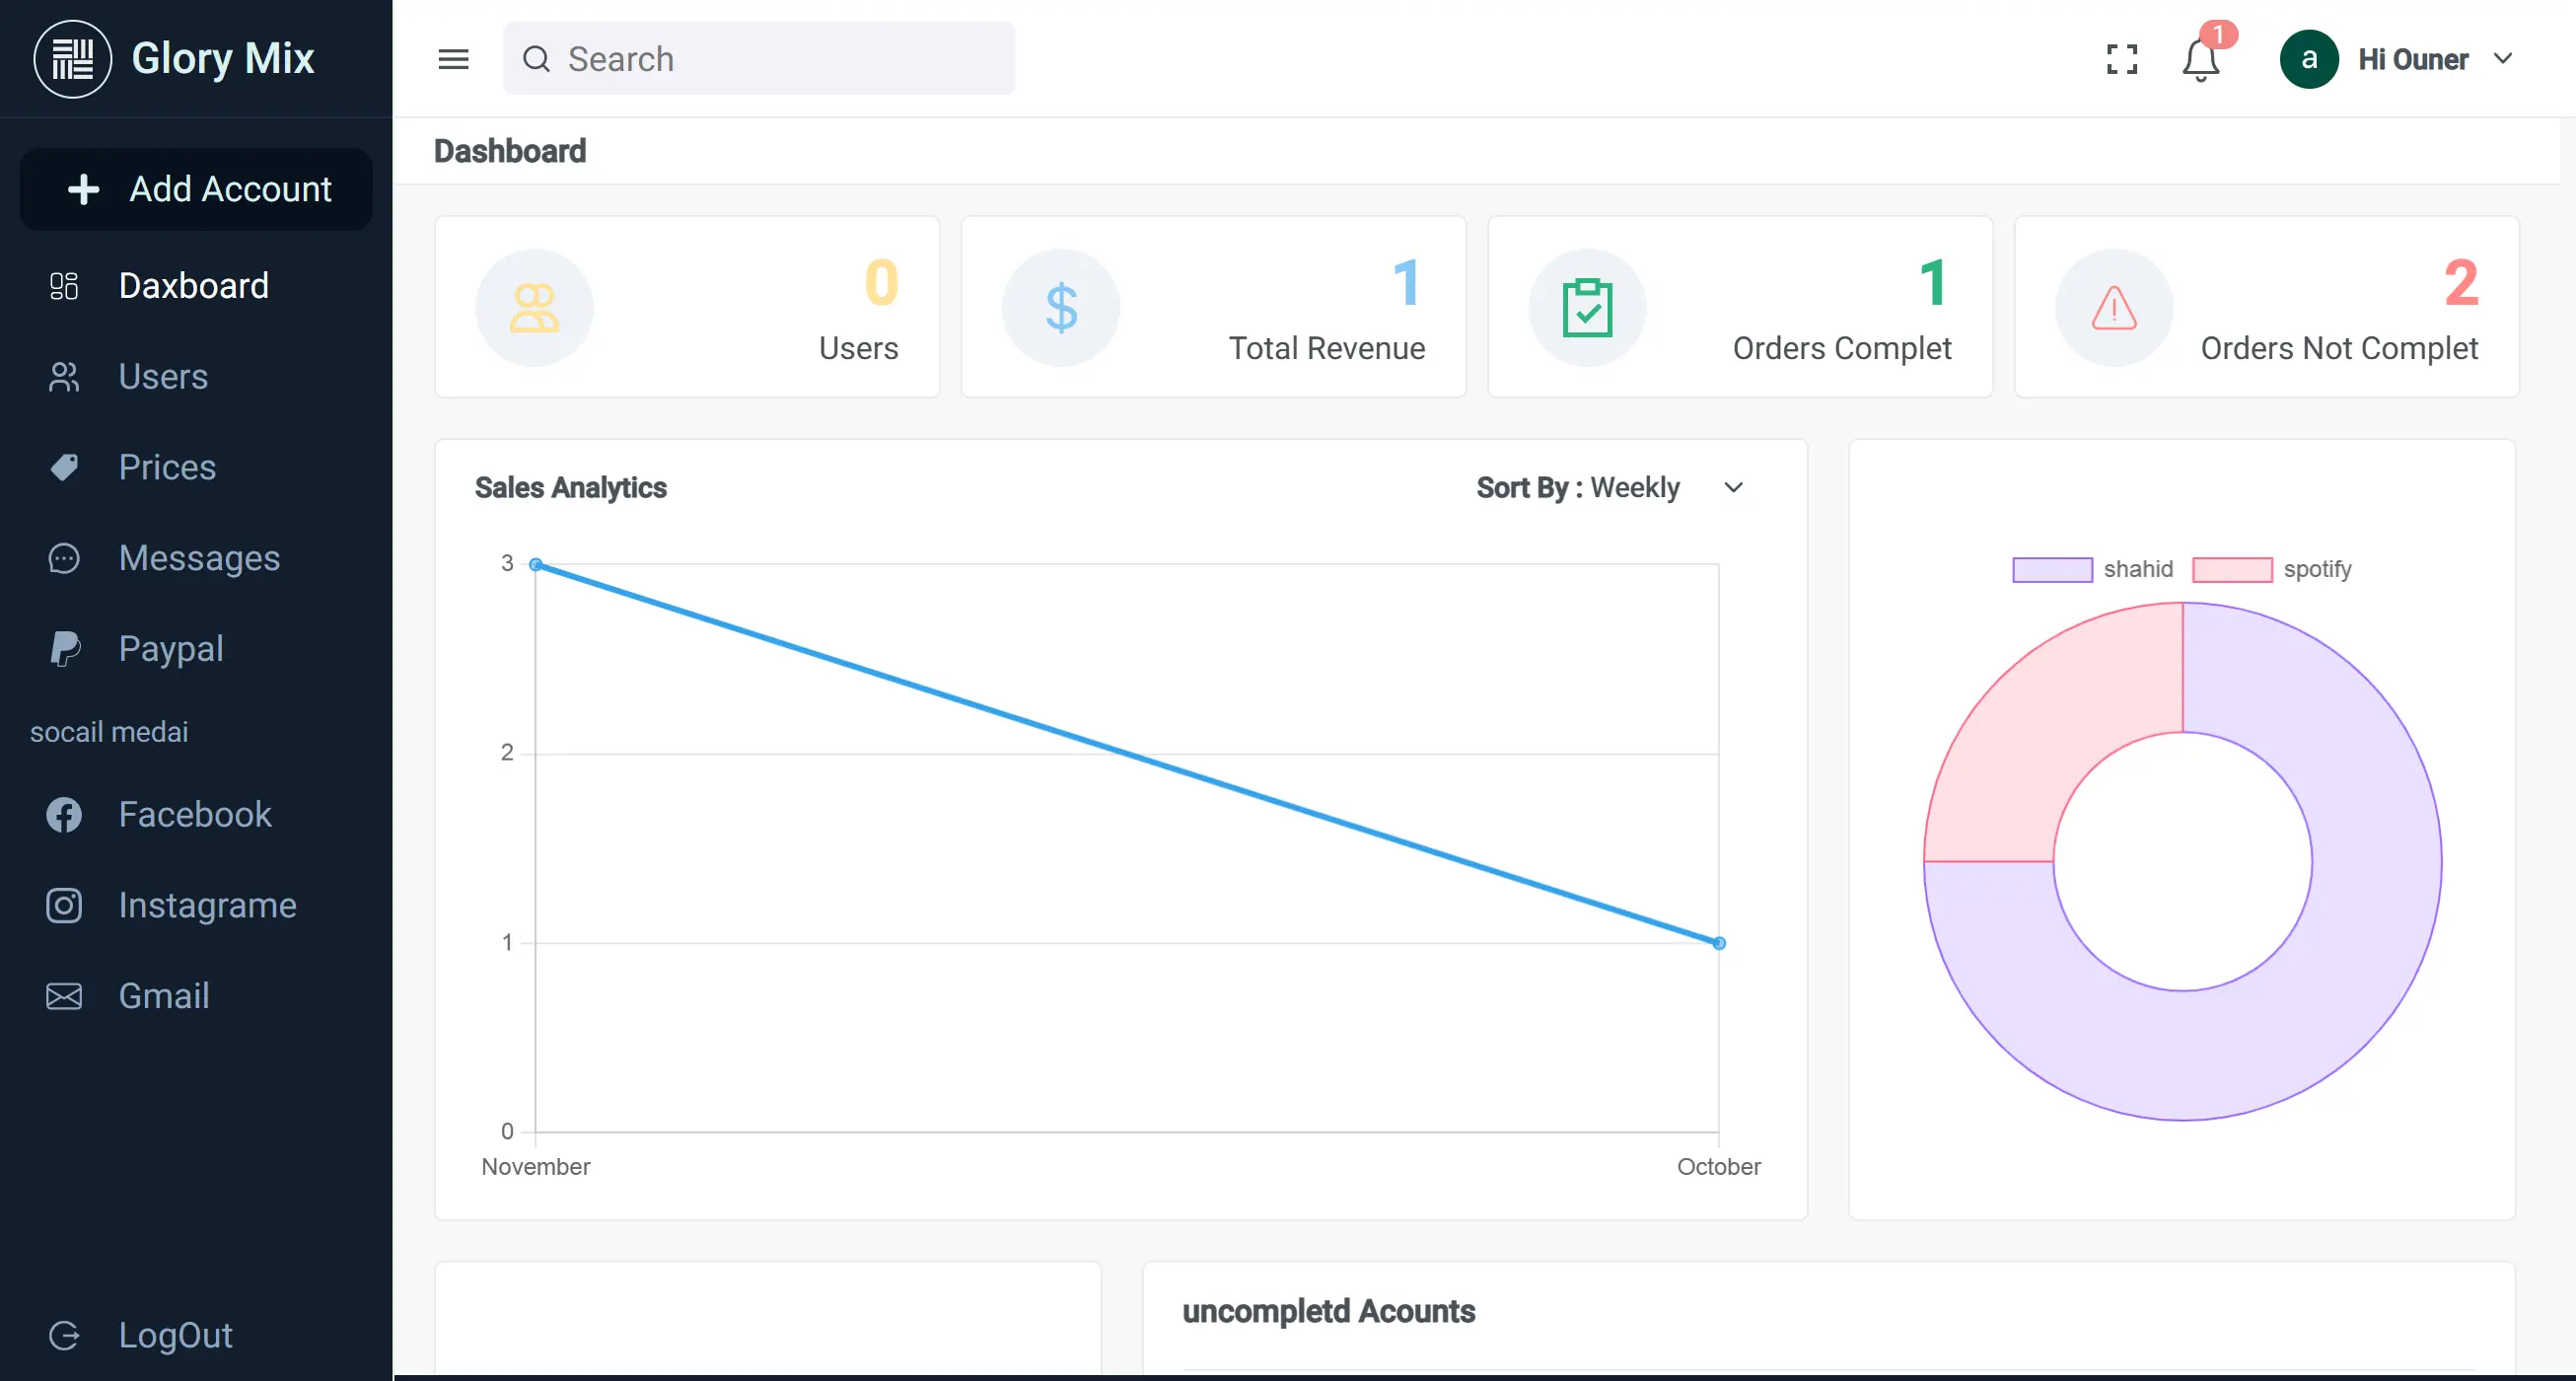Click the Glory Mix logo icon
This screenshot has width=2576, height=1381.
(73, 59)
